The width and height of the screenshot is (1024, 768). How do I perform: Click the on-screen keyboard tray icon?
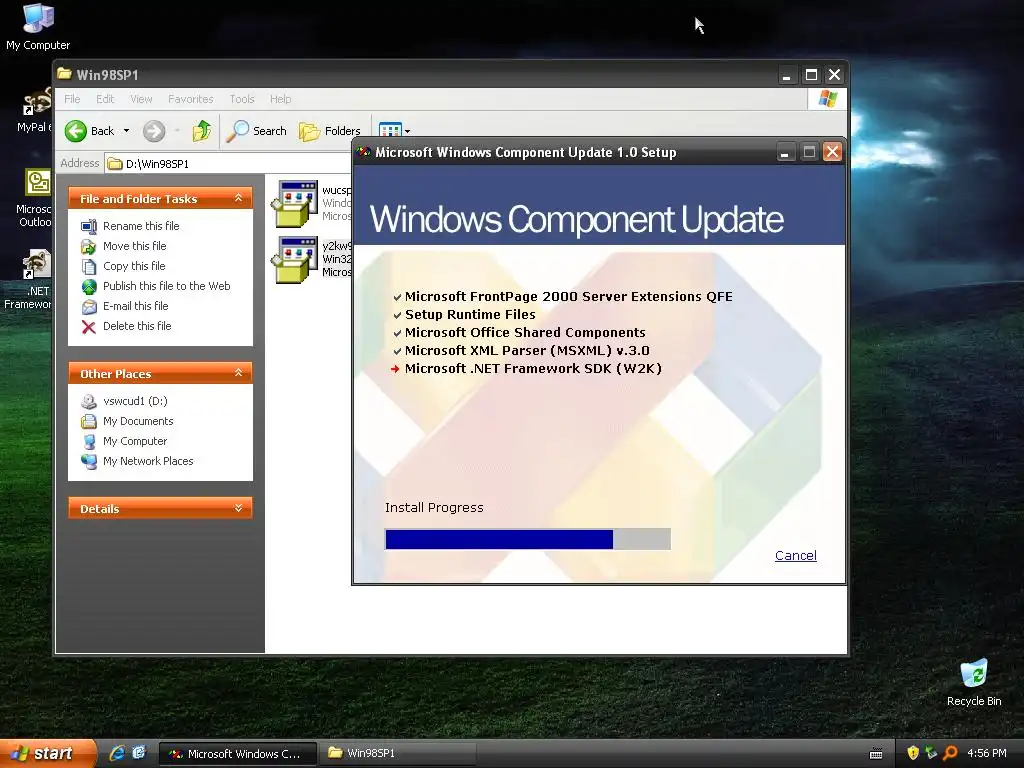click(876, 754)
